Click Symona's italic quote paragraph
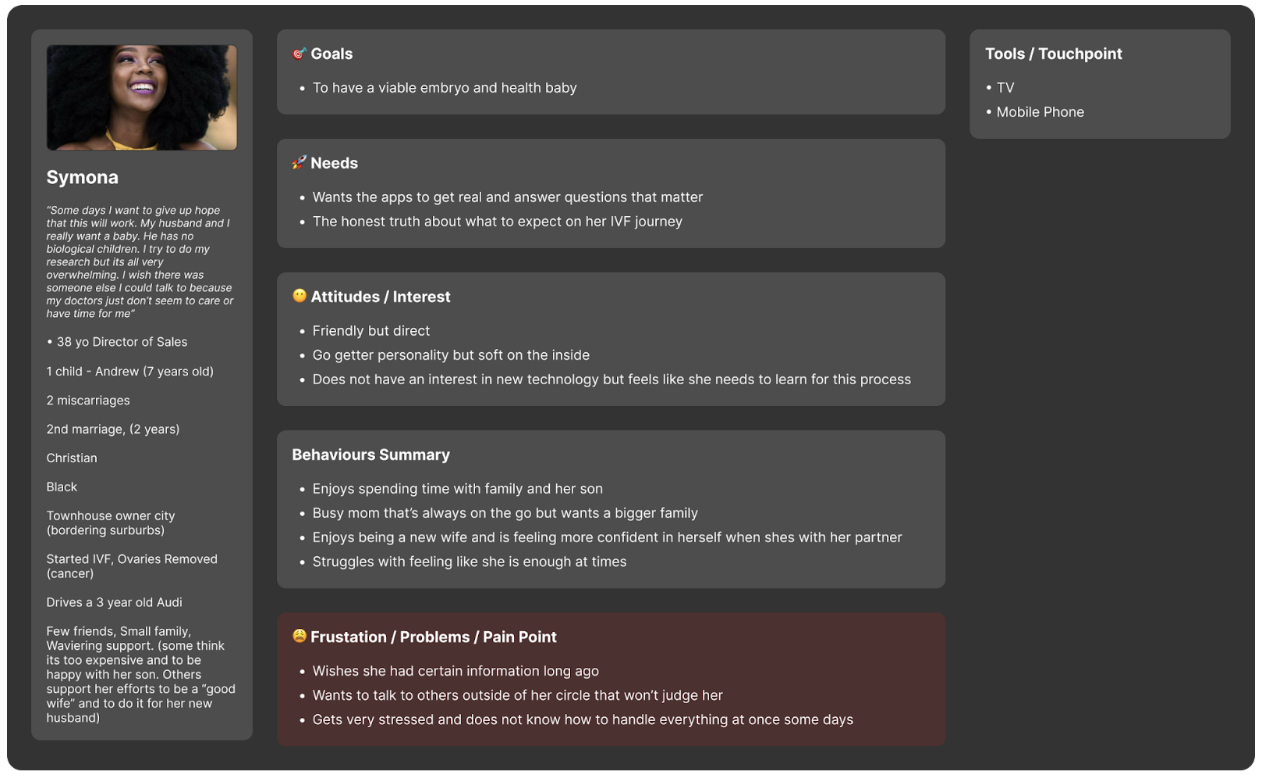The image size is (1264, 780). 140,262
